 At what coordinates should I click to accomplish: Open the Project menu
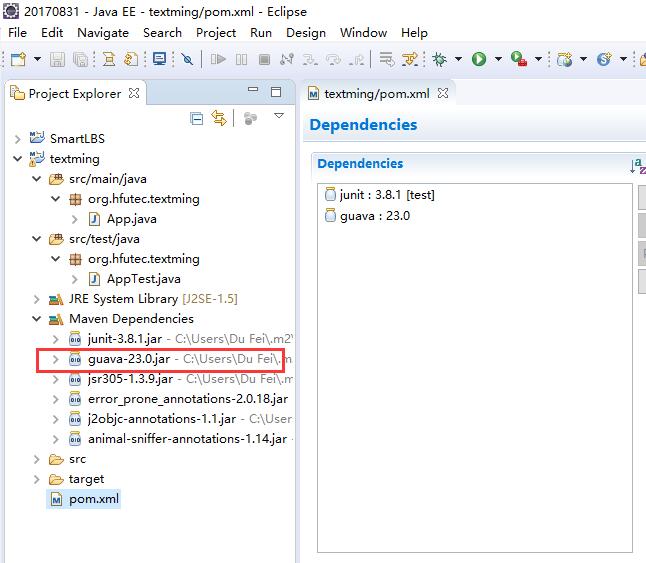point(216,33)
